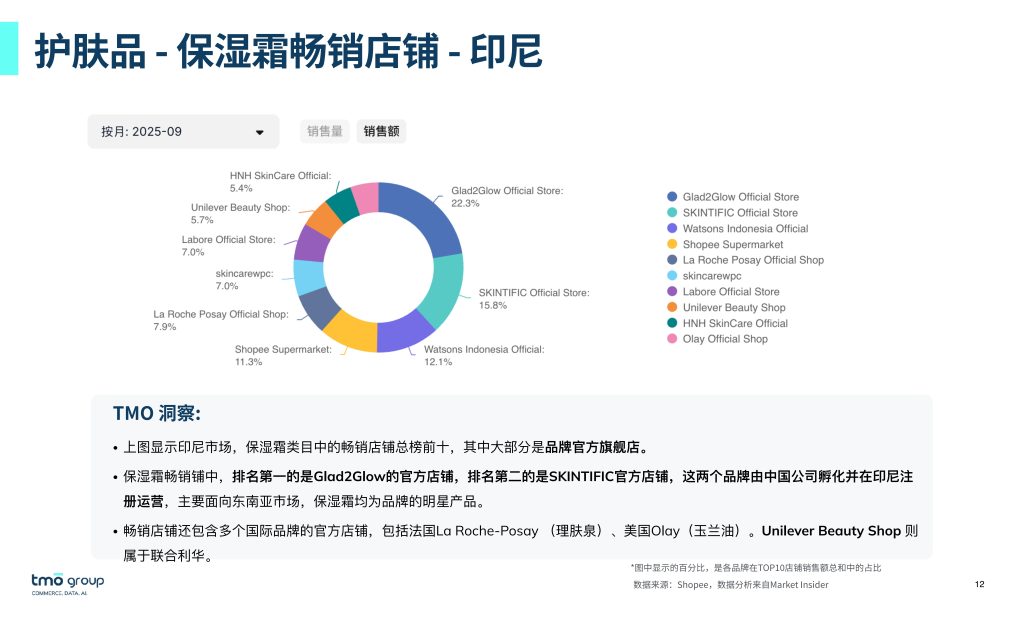This screenshot has width=1024, height=640.
Task: Click the footnote about TOP10店铺销售额 percentages
Action: click(756, 568)
